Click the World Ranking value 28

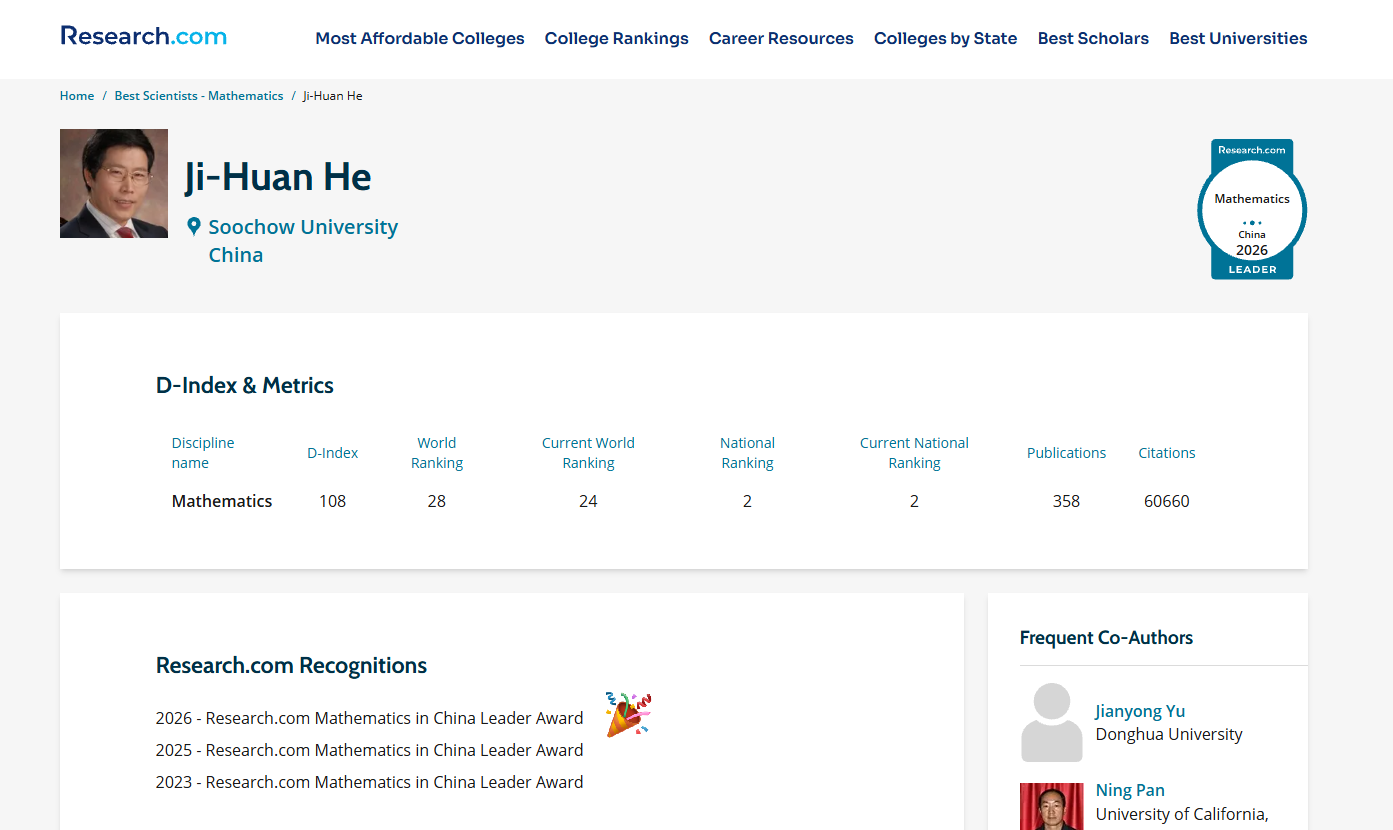[437, 501]
